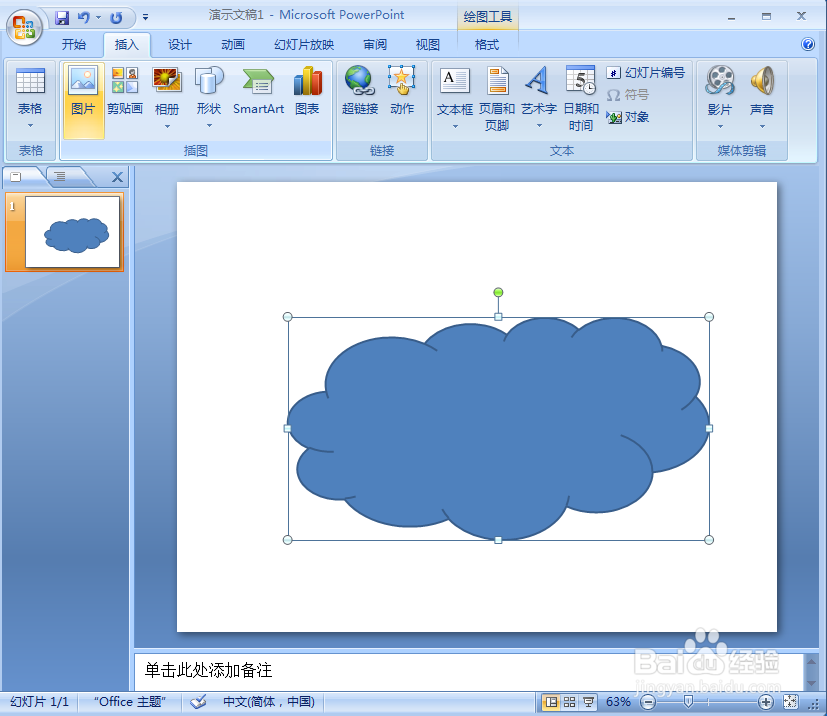Open the undo history dropdown arrow
Screen dimensions: 827x716
pyautogui.click(x=99, y=18)
